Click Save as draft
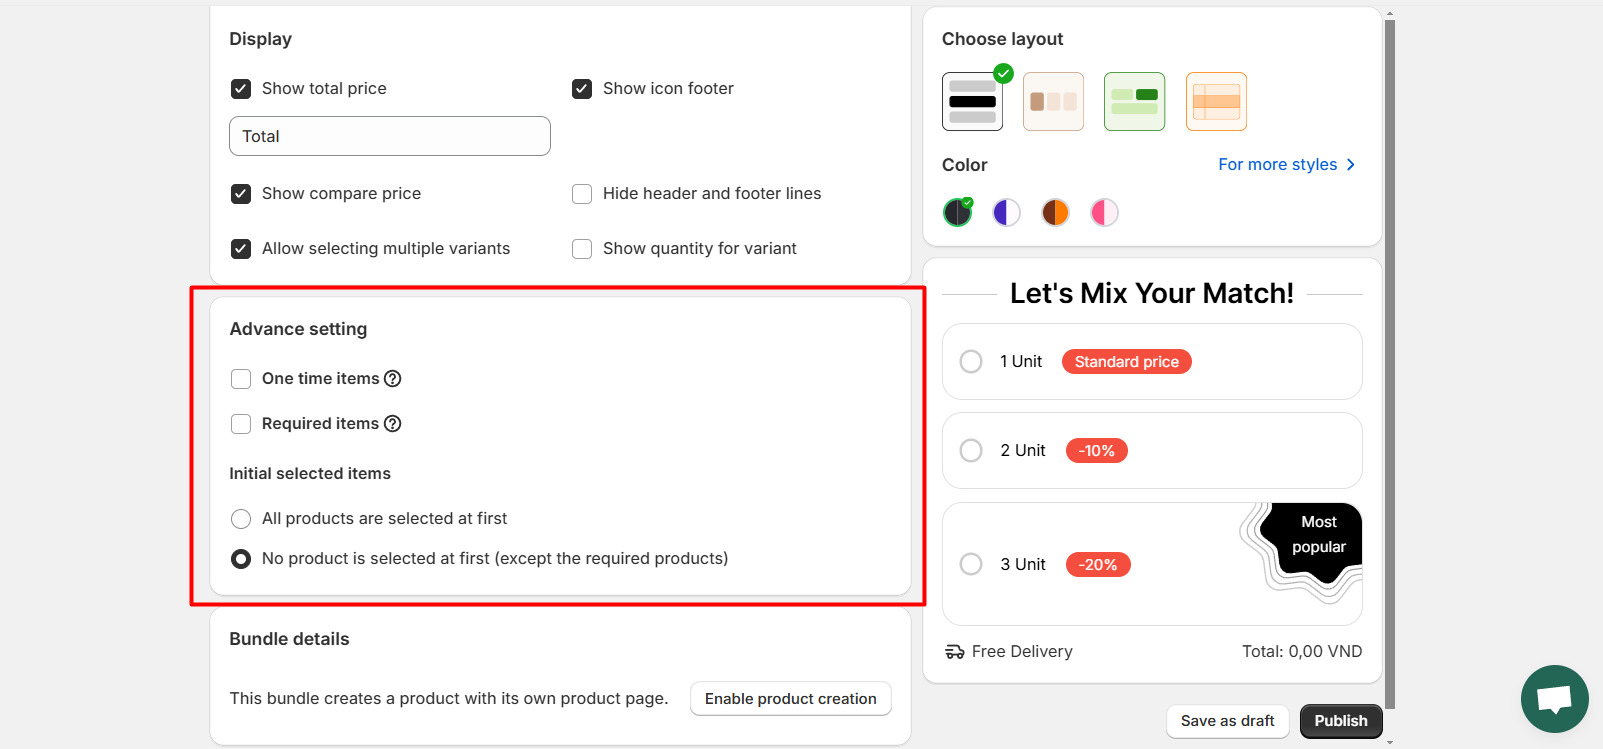The height and width of the screenshot is (749, 1603). [x=1227, y=721]
